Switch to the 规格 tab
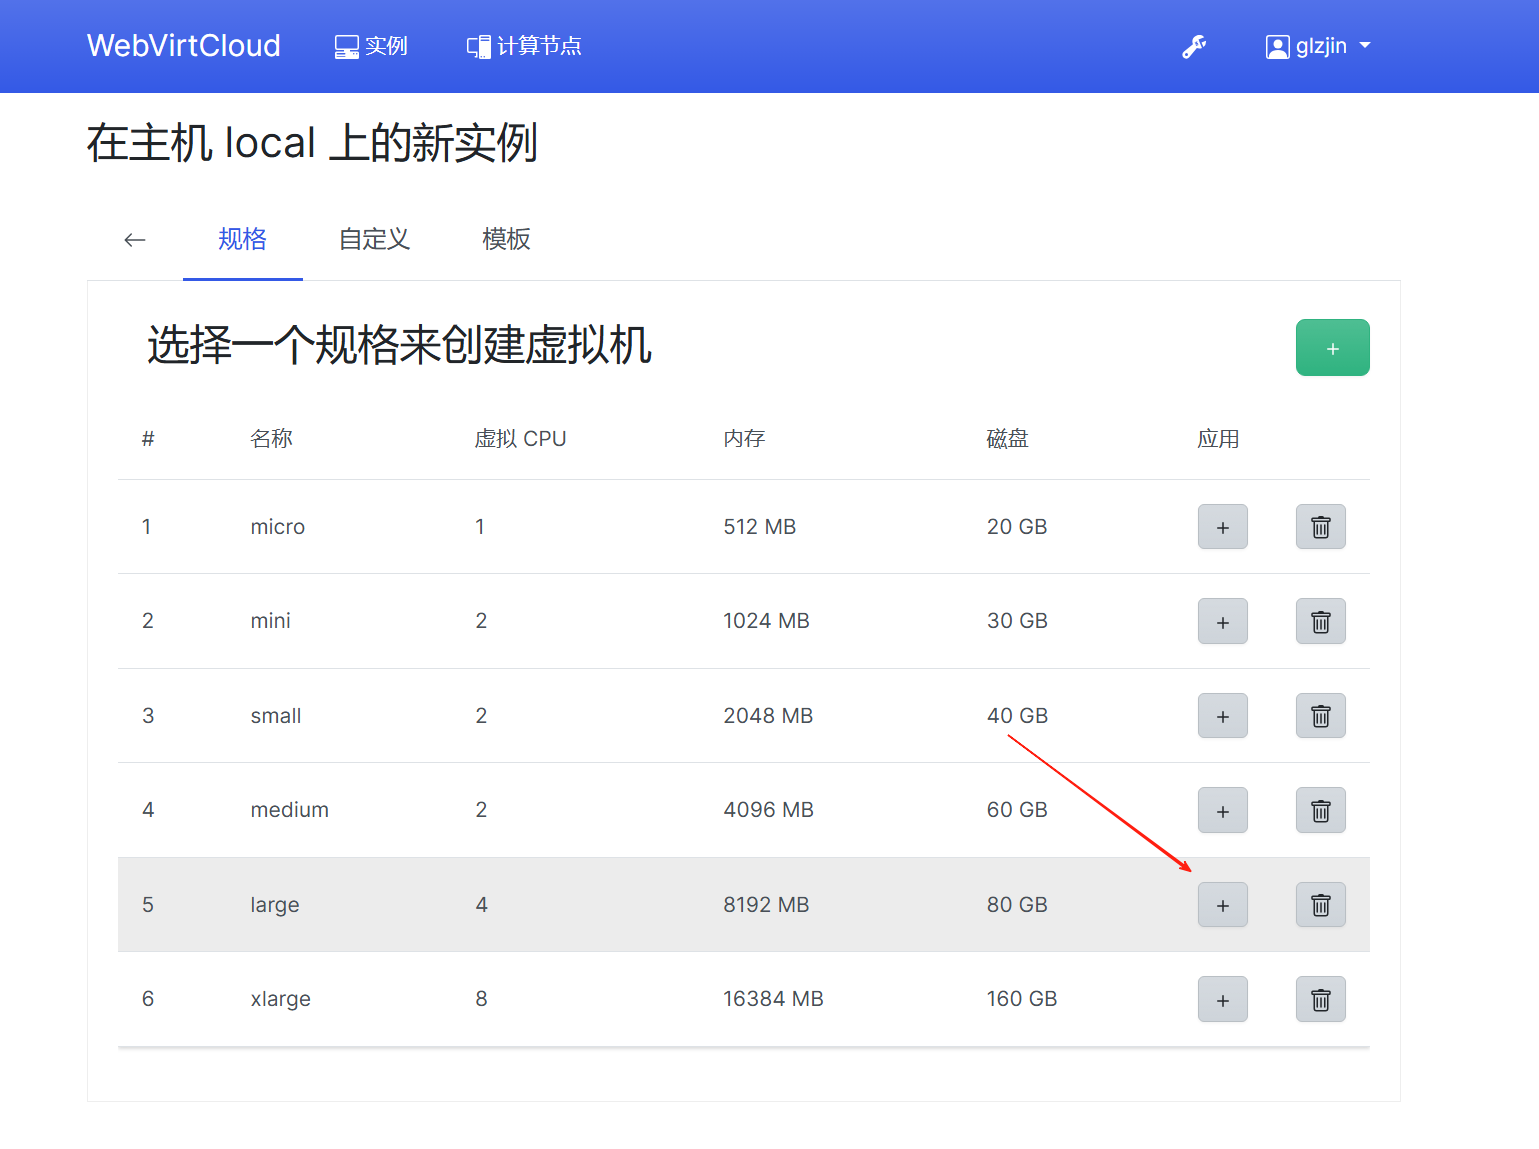Image resolution: width=1539 pixels, height=1149 pixels. click(243, 239)
